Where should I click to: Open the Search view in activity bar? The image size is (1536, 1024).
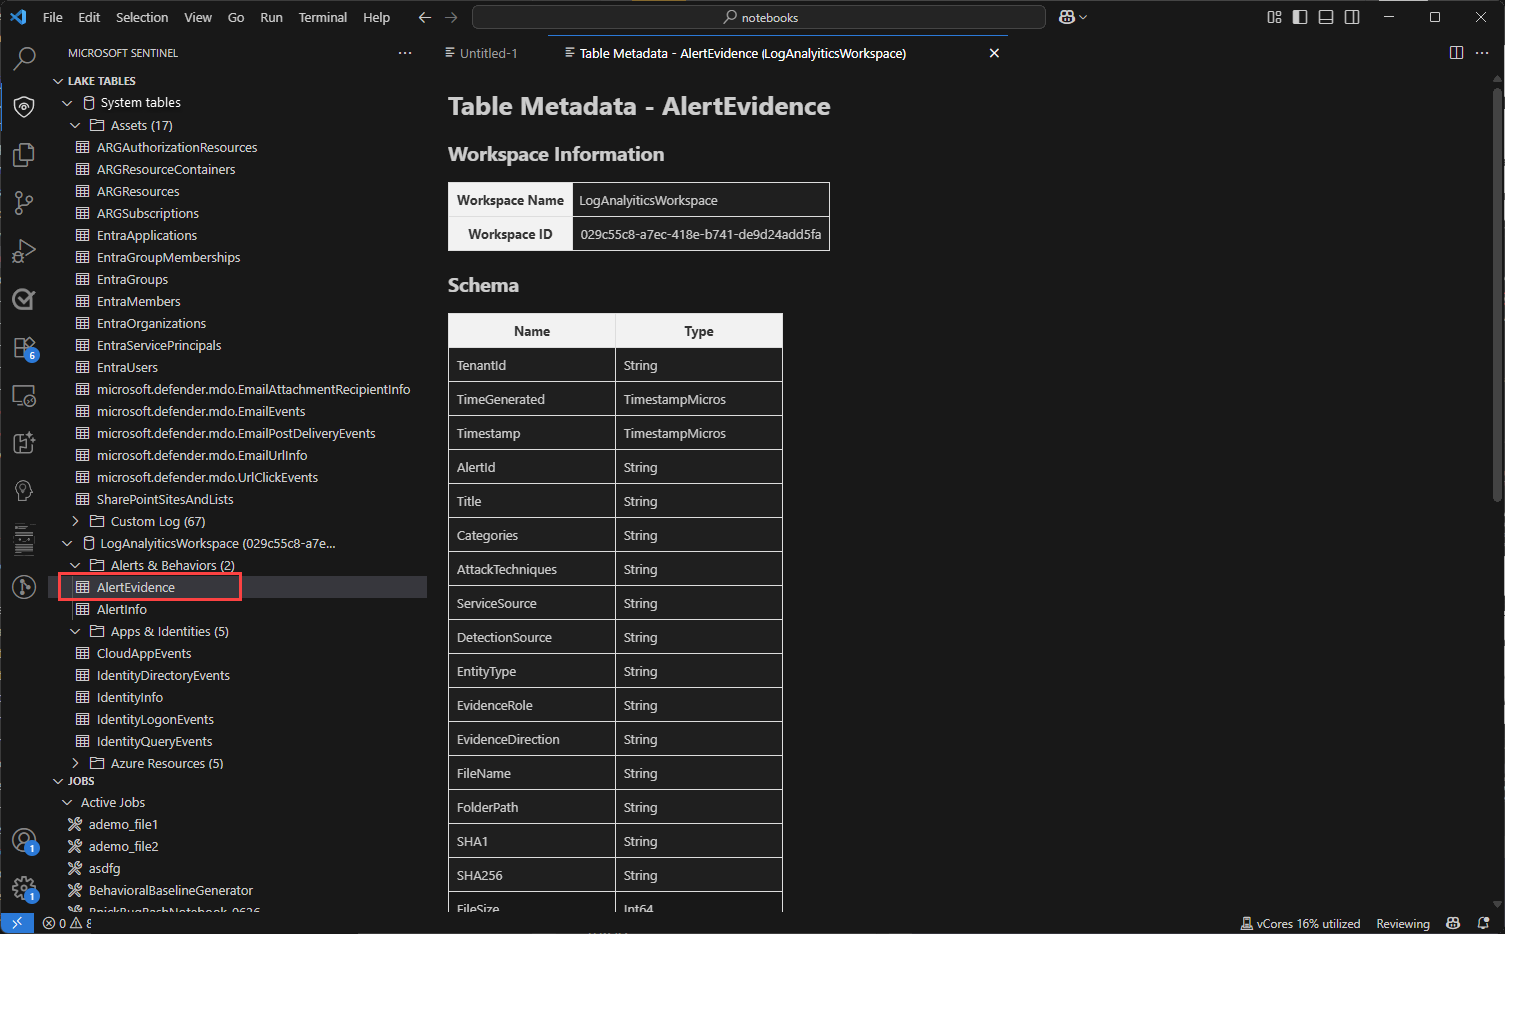24,59
